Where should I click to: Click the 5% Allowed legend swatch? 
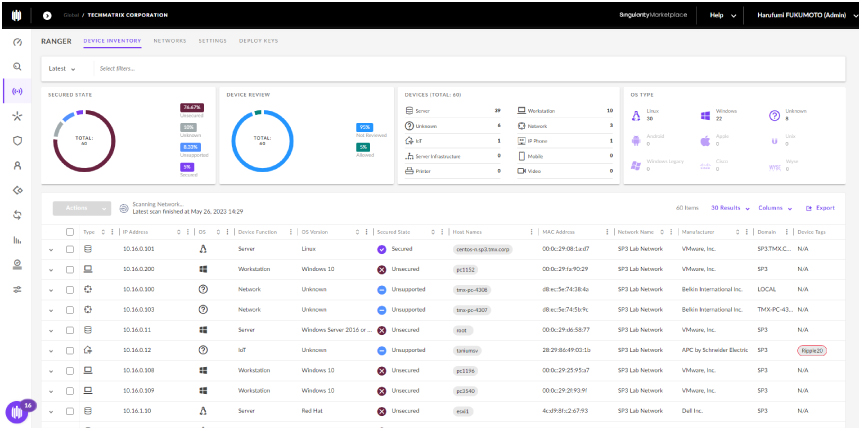point(363,147)
